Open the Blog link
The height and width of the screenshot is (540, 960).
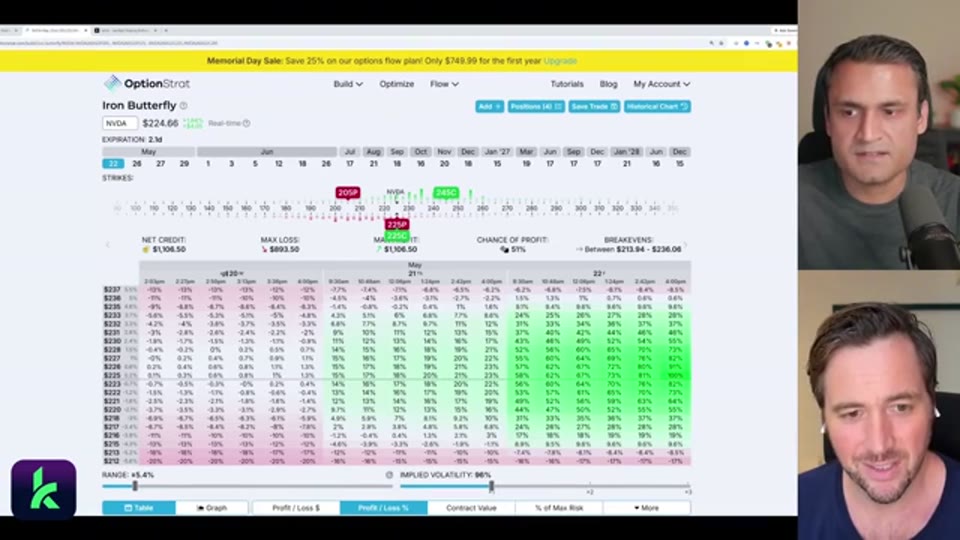(x=608, y=84)
